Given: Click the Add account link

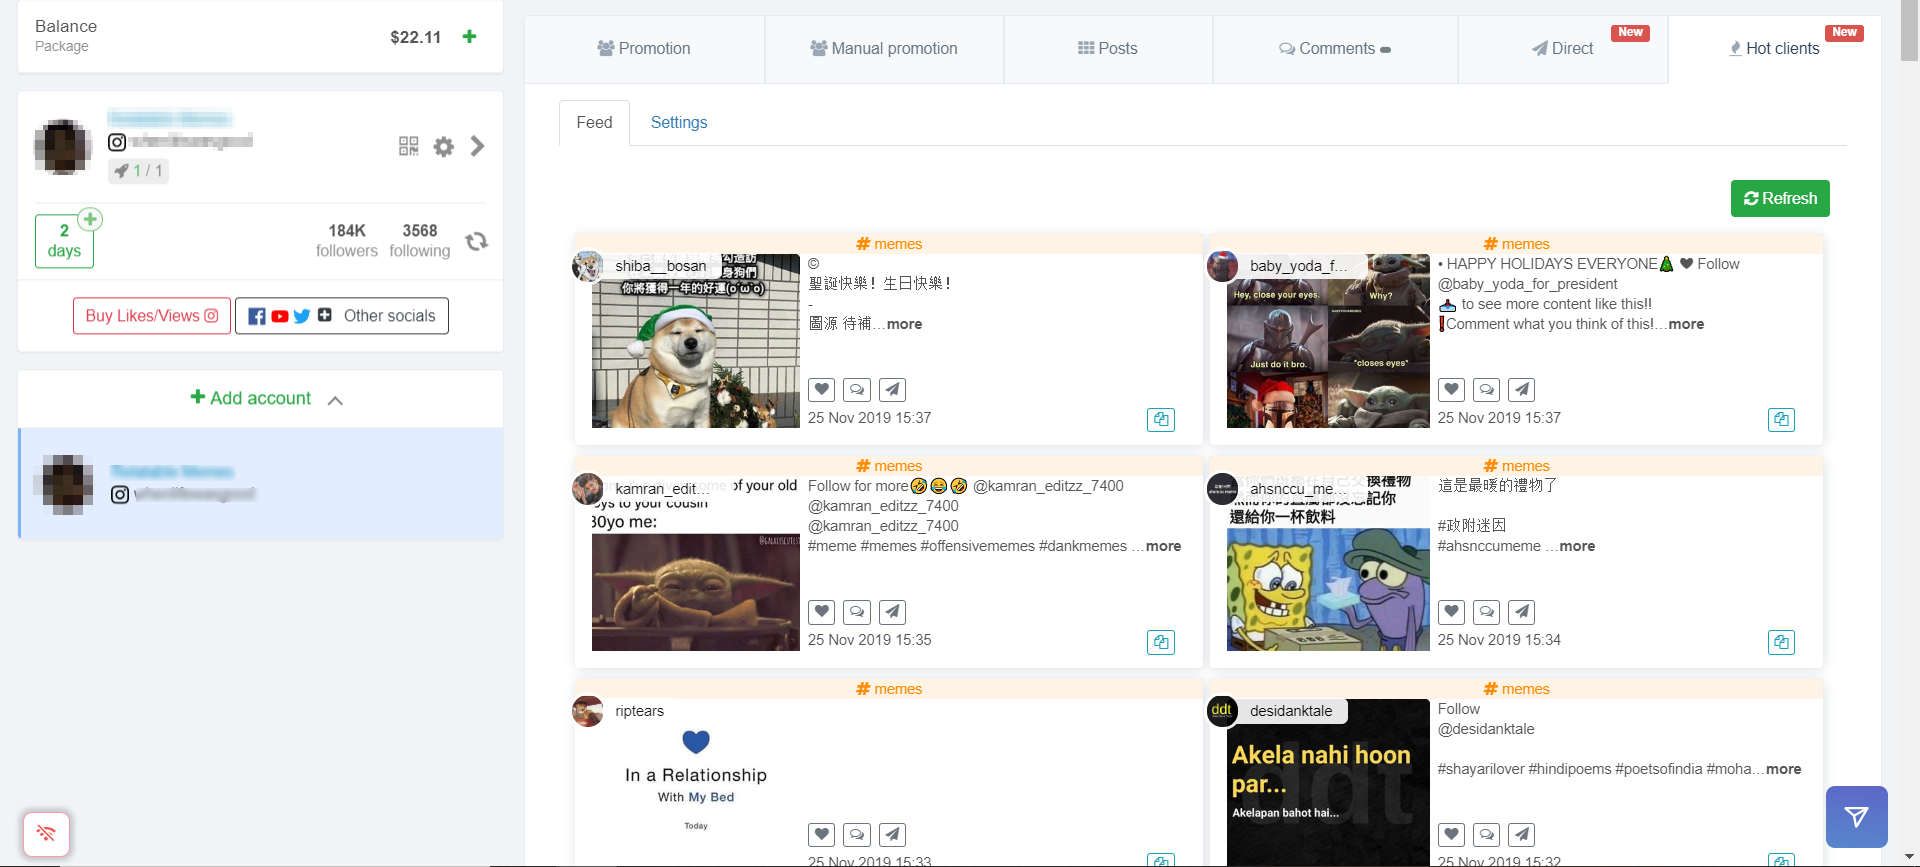Looking at the screenshot, I should [251, 398].
